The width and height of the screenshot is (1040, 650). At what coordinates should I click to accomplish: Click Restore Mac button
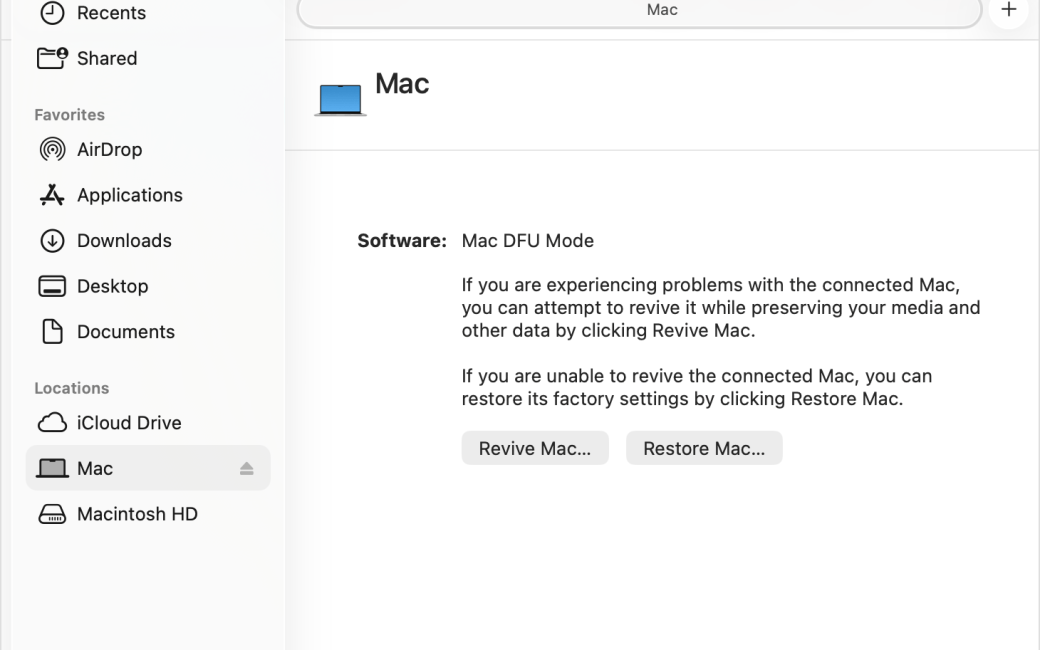[x=704, y=448]
